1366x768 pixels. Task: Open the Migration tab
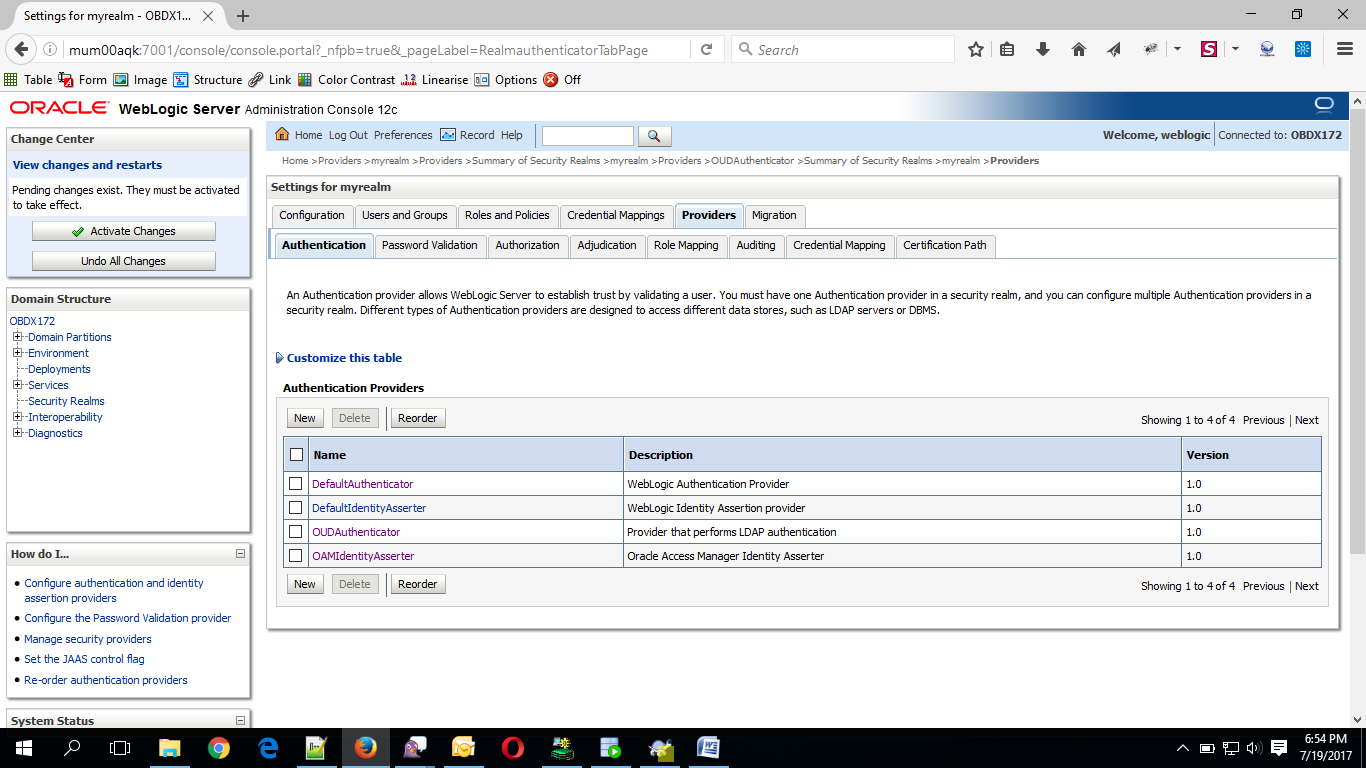click(774, 216)
